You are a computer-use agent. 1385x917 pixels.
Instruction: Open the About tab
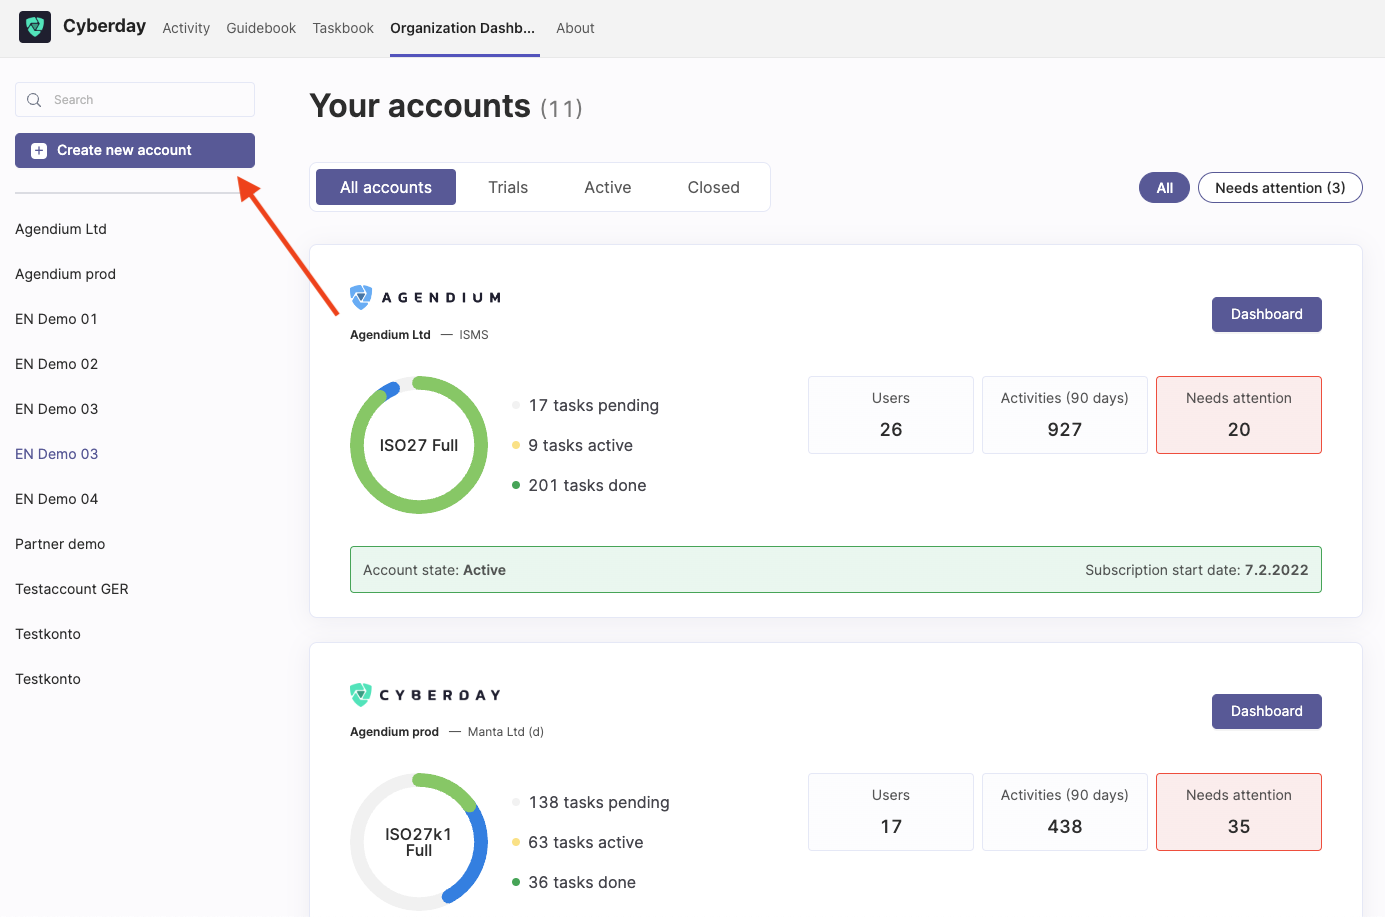pos(575,28)
